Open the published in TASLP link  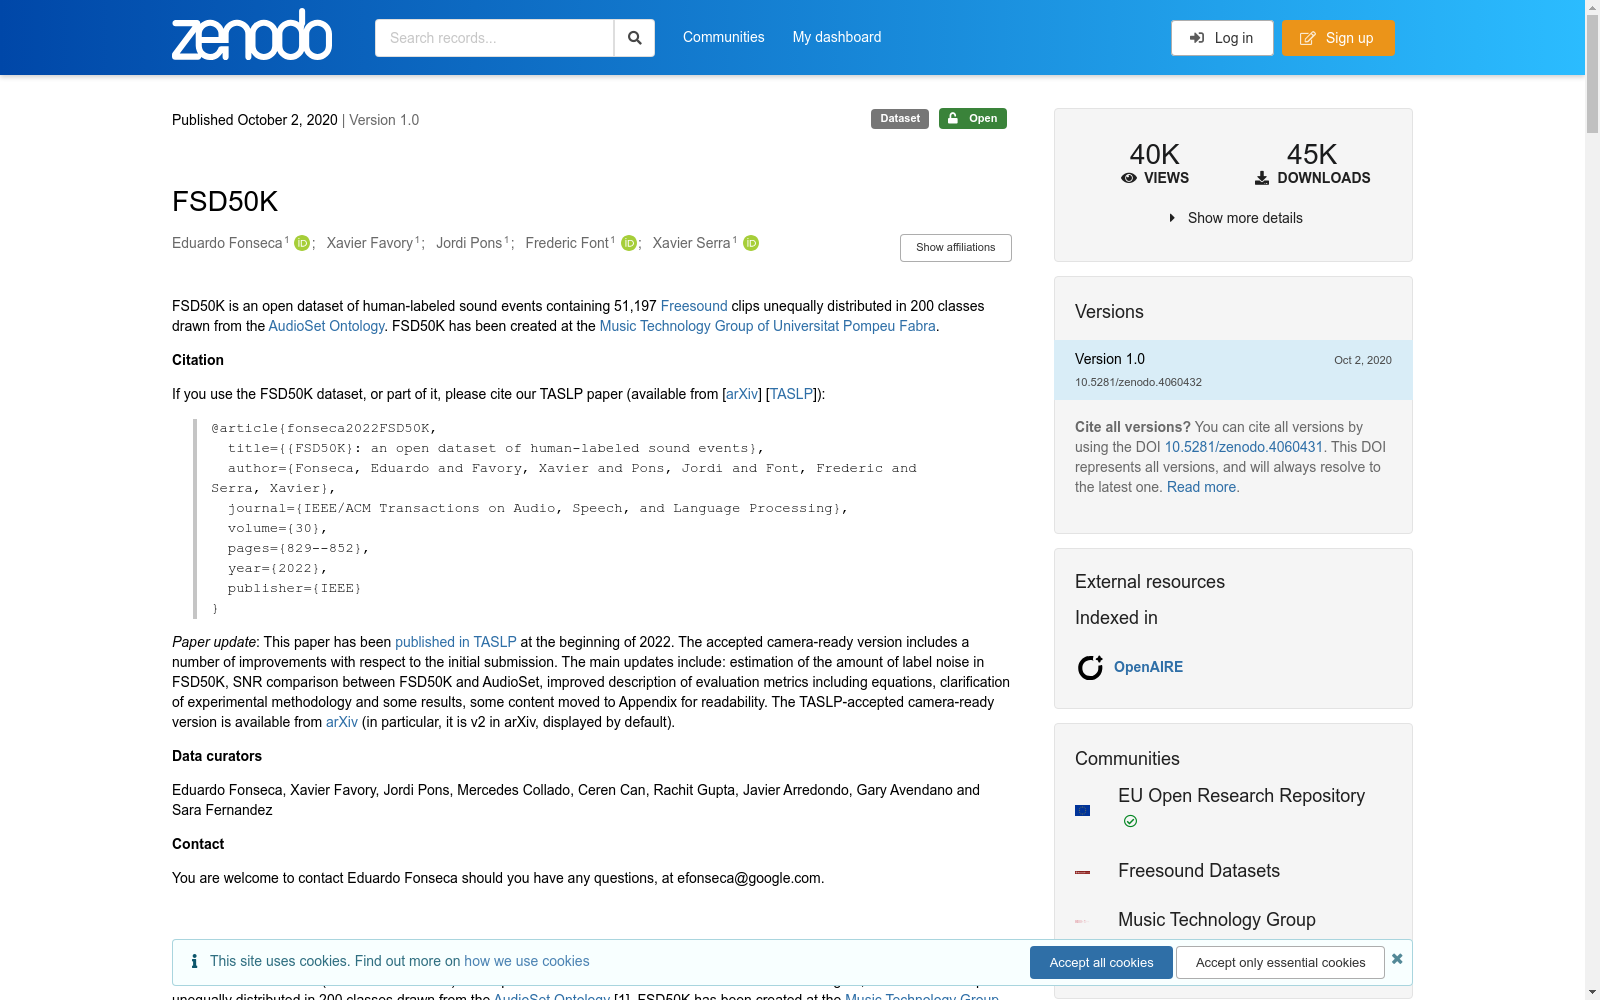point(456,642)
